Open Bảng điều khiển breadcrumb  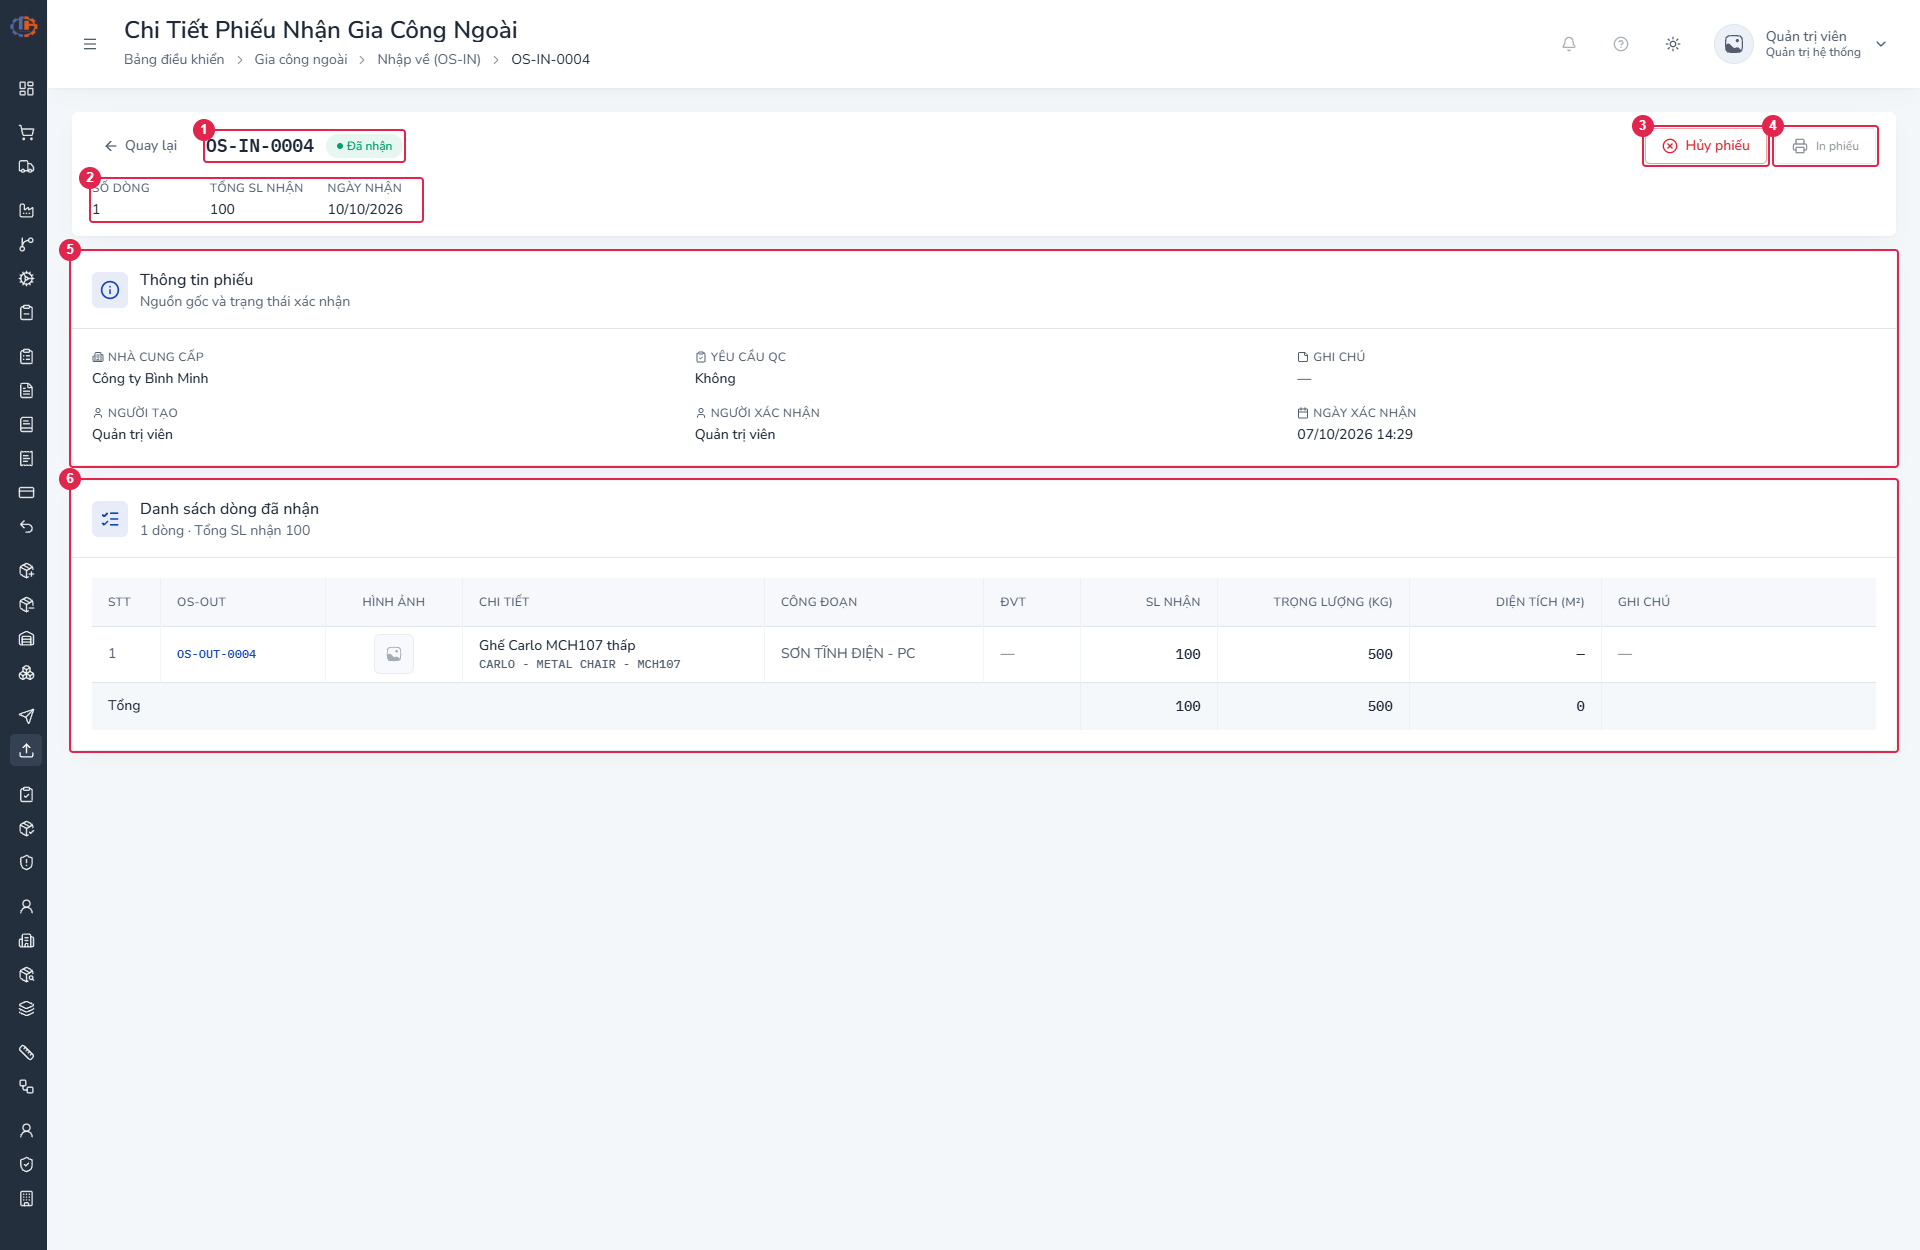coord(174,60)
